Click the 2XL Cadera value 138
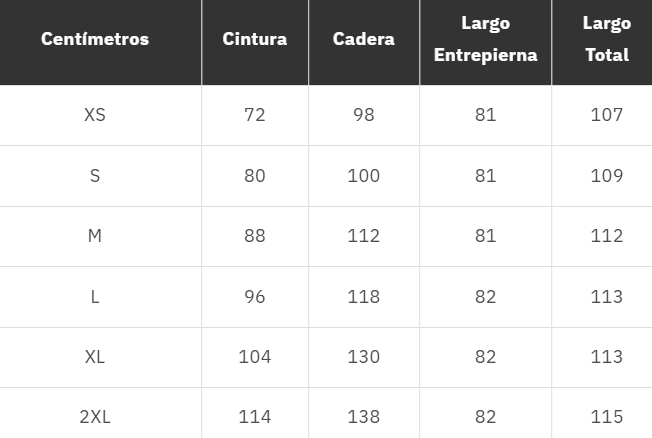The image size is (652, 438). [x=364, y=417]
